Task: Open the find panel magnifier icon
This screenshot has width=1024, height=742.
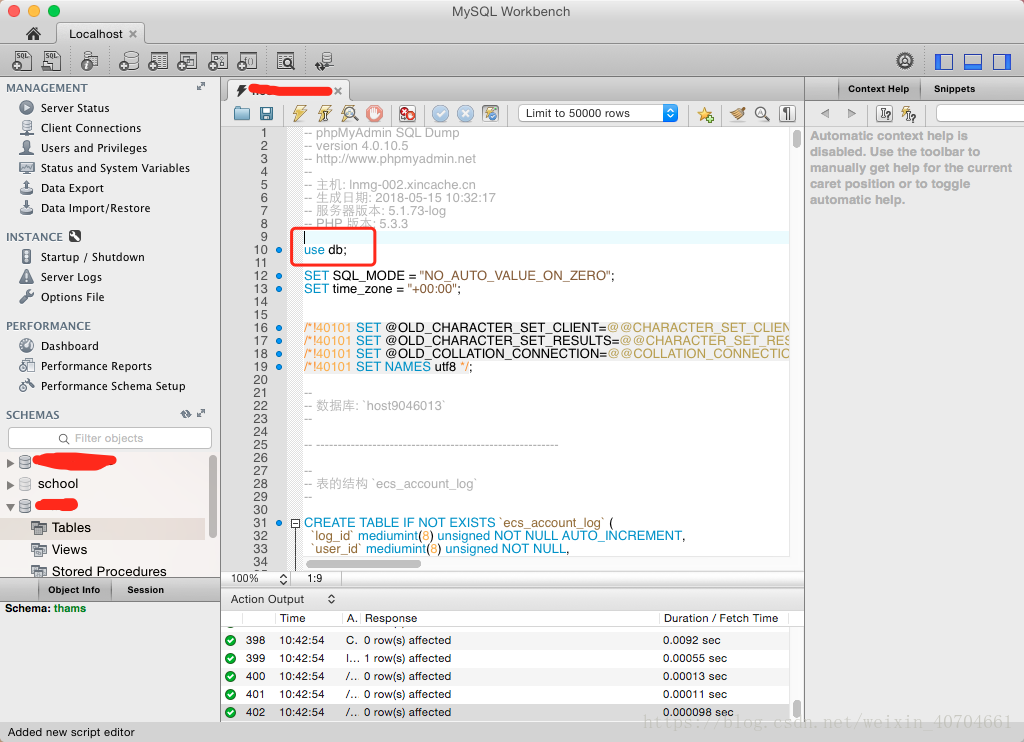Action: click(x=762, y=114)
